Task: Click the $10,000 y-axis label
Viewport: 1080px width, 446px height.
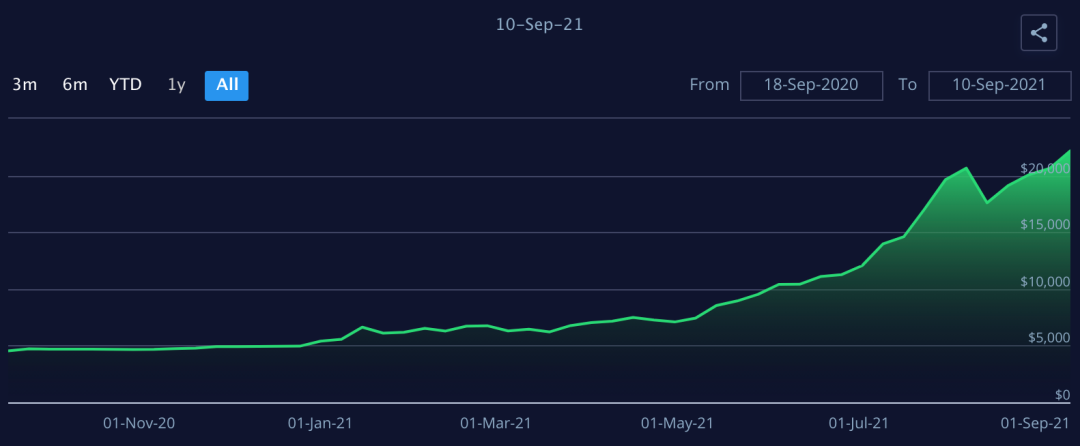Action: (1044, 282)
